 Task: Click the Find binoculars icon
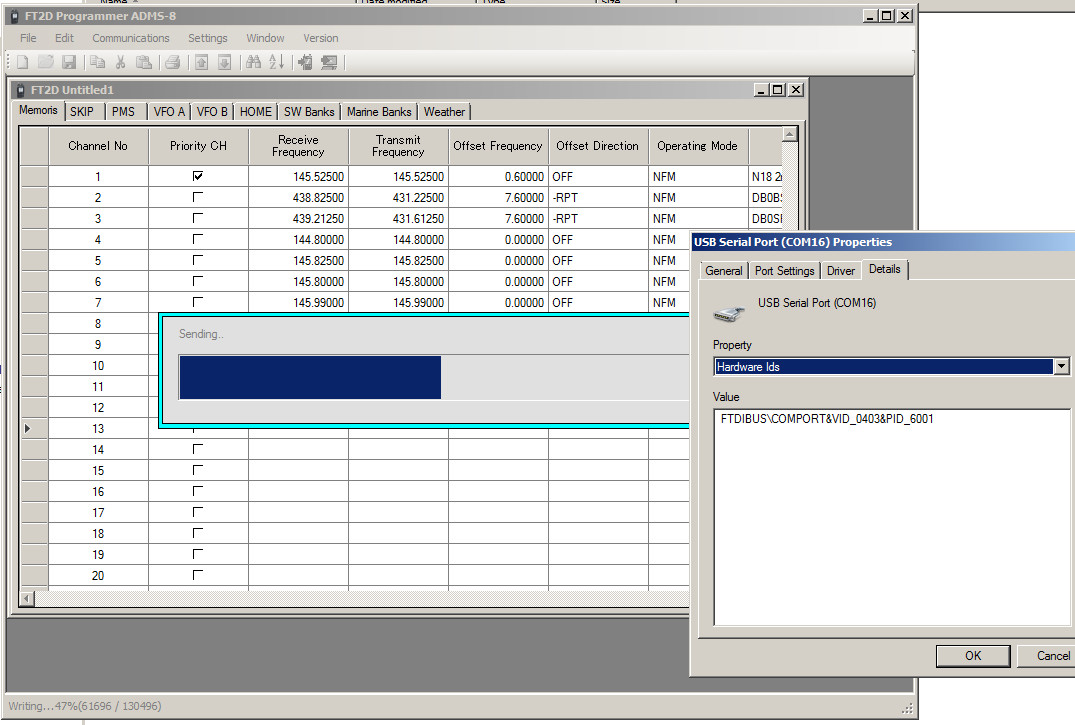coord(254,62)
